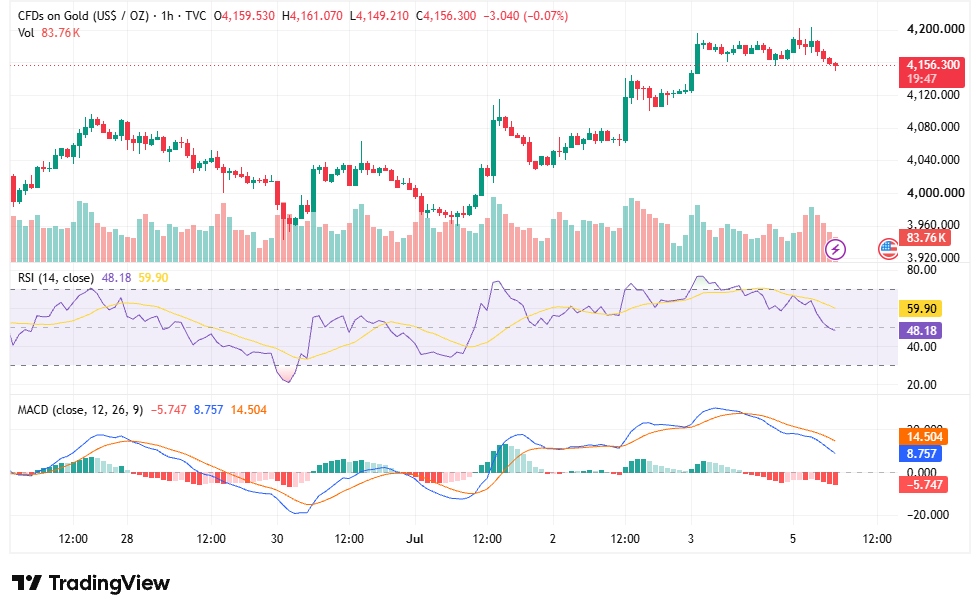Click the orange 14.504 signal line label
The image size is (980, 613).
click(x=923, y=437)
